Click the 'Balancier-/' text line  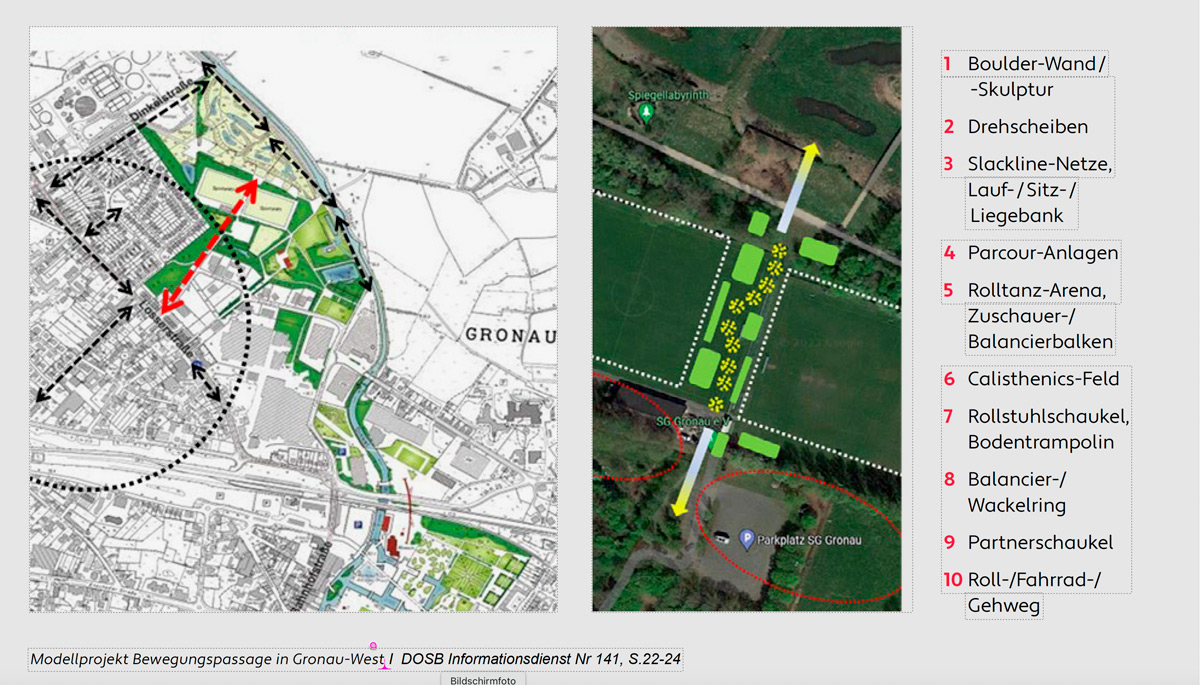[1018, 480]
